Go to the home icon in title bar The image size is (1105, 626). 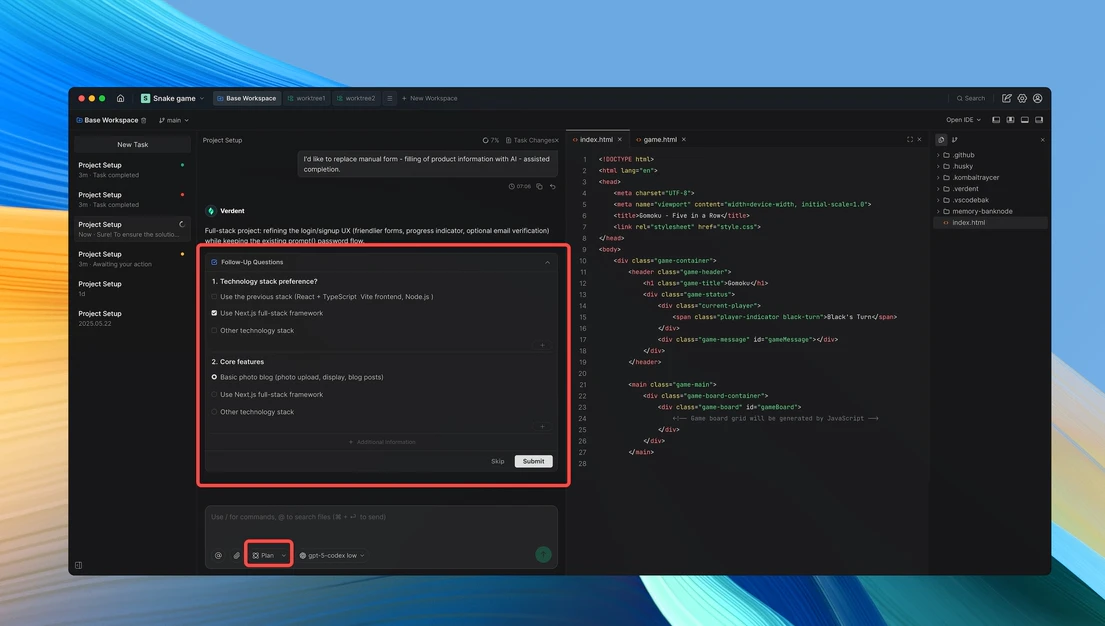[x=121, y=98]
